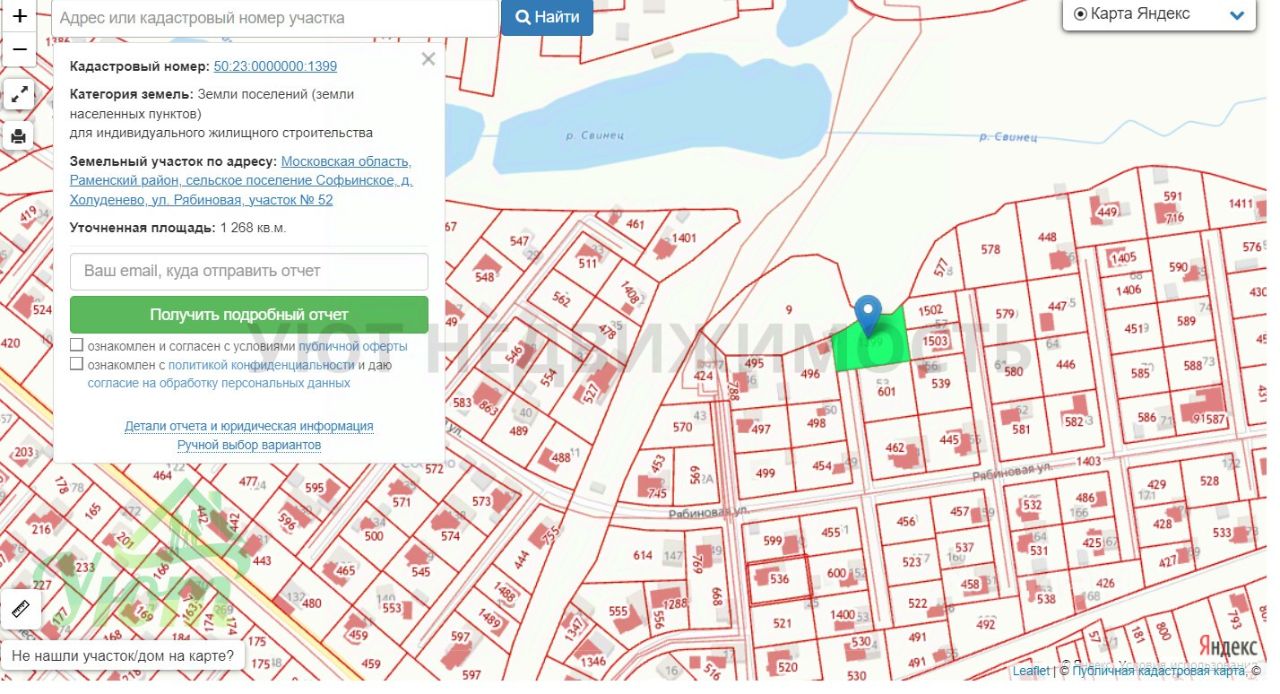Select the green highlighted land parcel
This screenshot has height=694, width=1280.
pos(873,344)
